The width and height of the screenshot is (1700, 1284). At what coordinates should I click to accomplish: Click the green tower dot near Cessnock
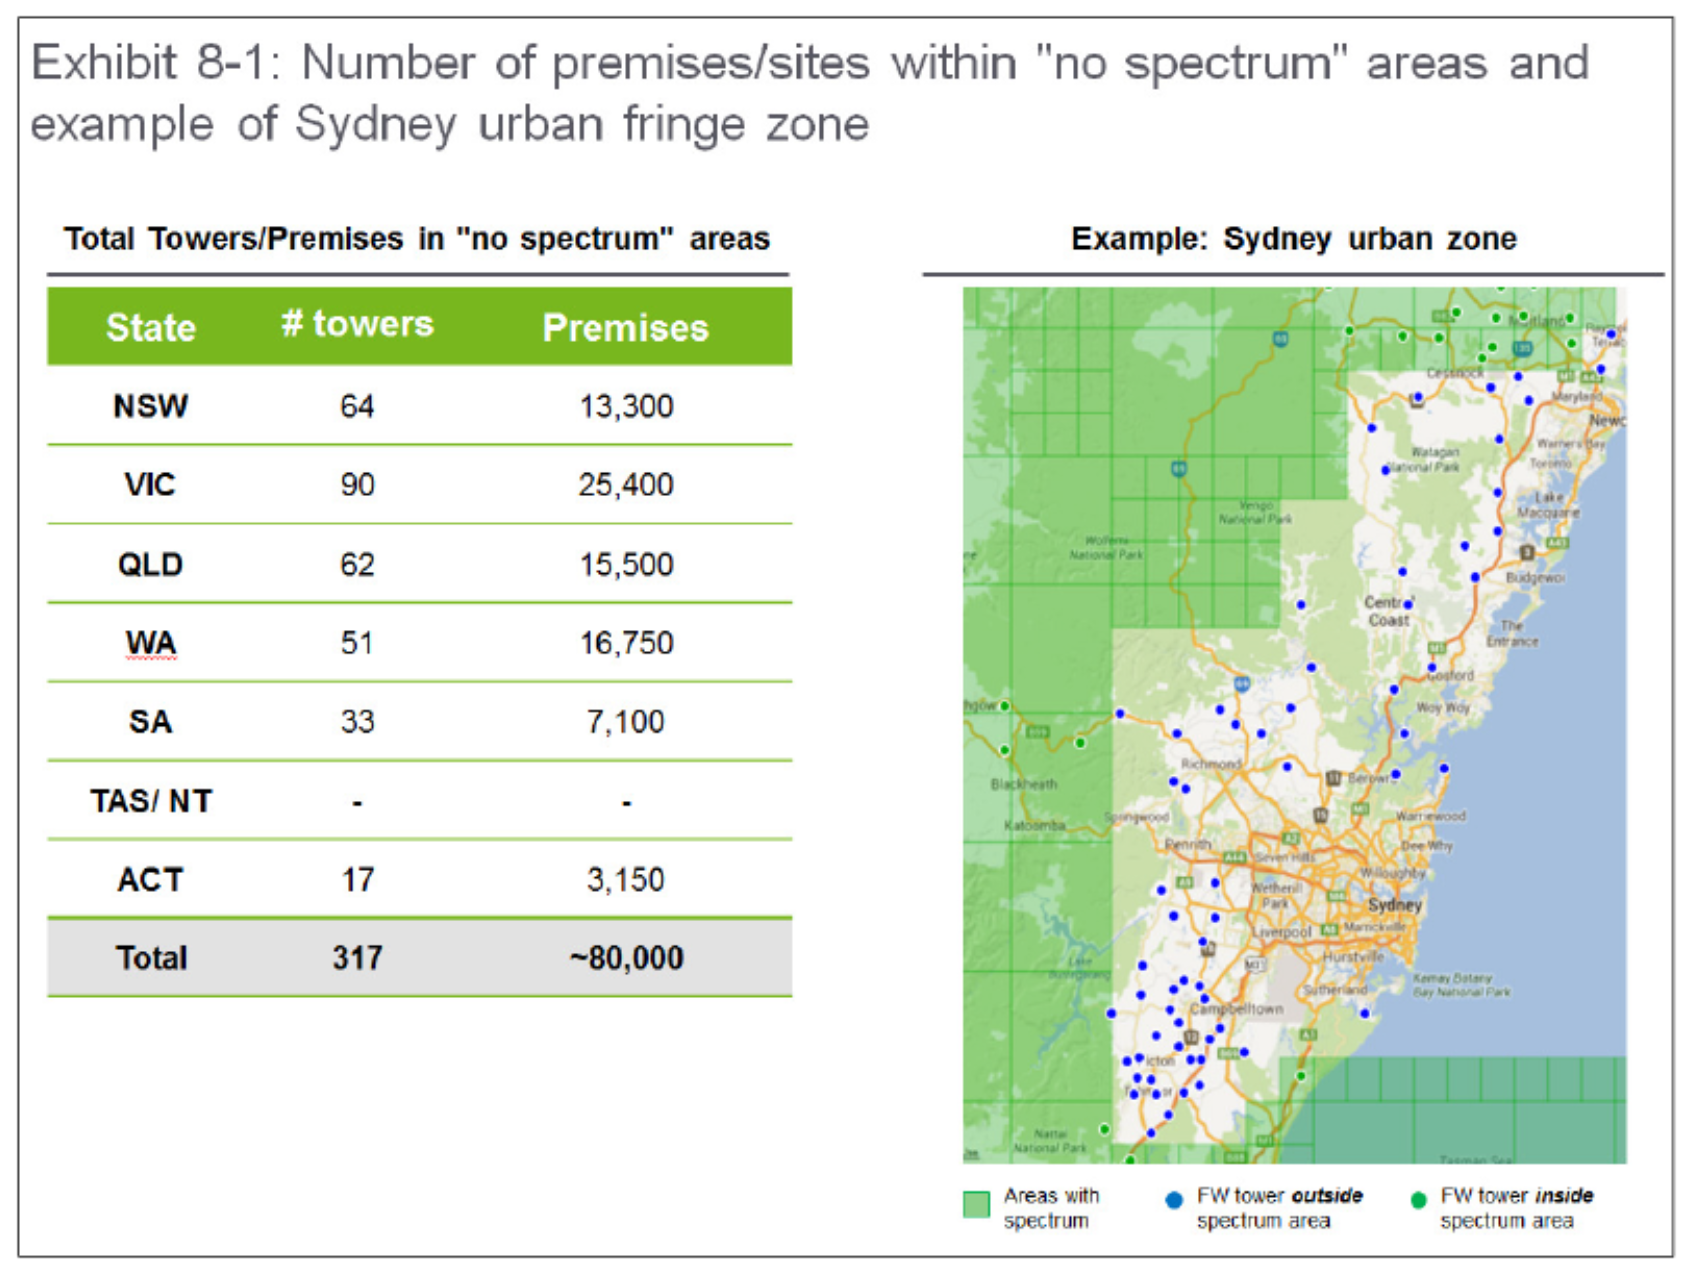[1481, 358]
